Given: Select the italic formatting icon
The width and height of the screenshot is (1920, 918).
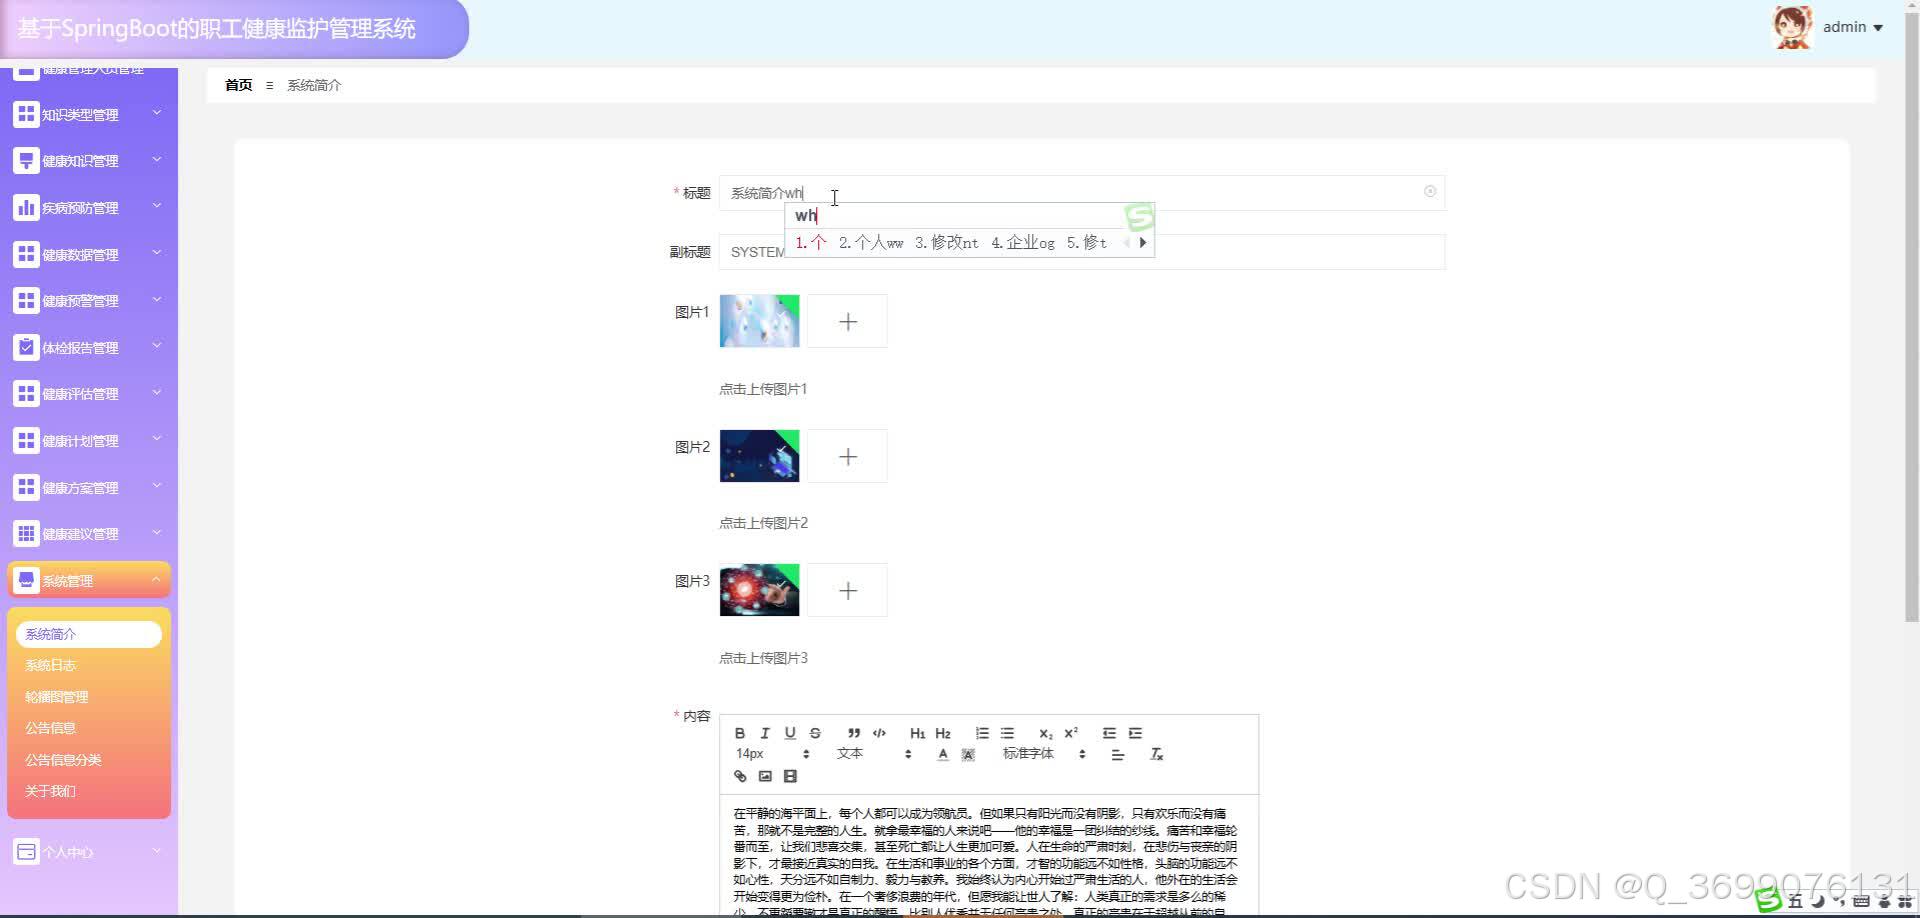Looking at the screenshot, I should (x=765, y=733).
